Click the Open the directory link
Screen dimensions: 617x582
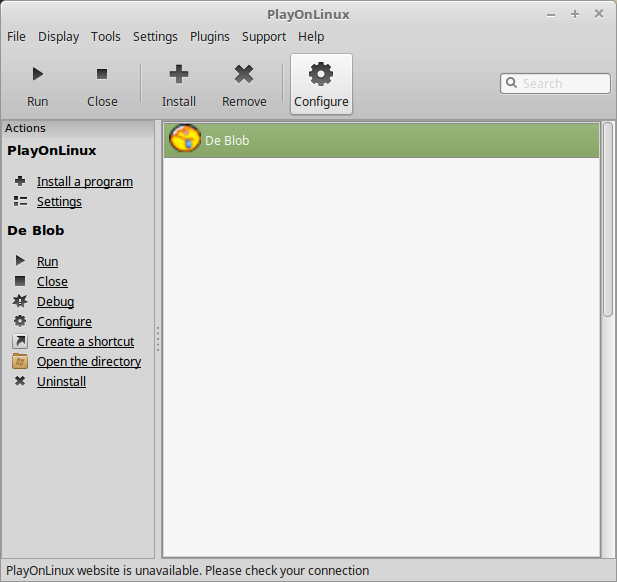click(89, 362)
